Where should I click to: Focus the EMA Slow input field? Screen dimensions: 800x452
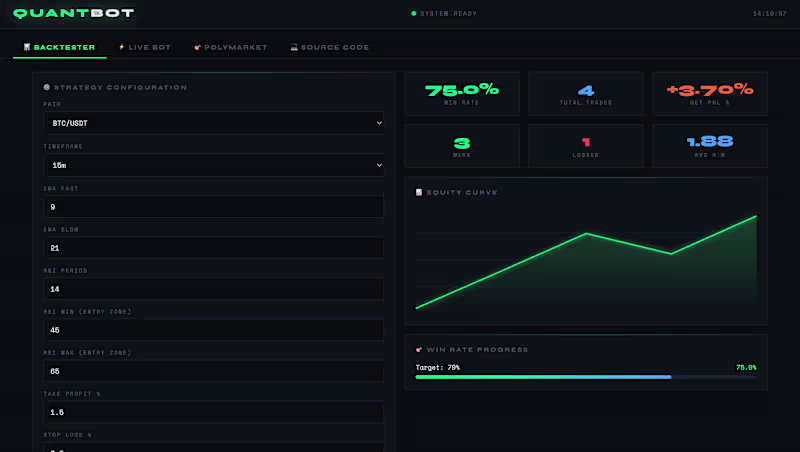[213, 248]
